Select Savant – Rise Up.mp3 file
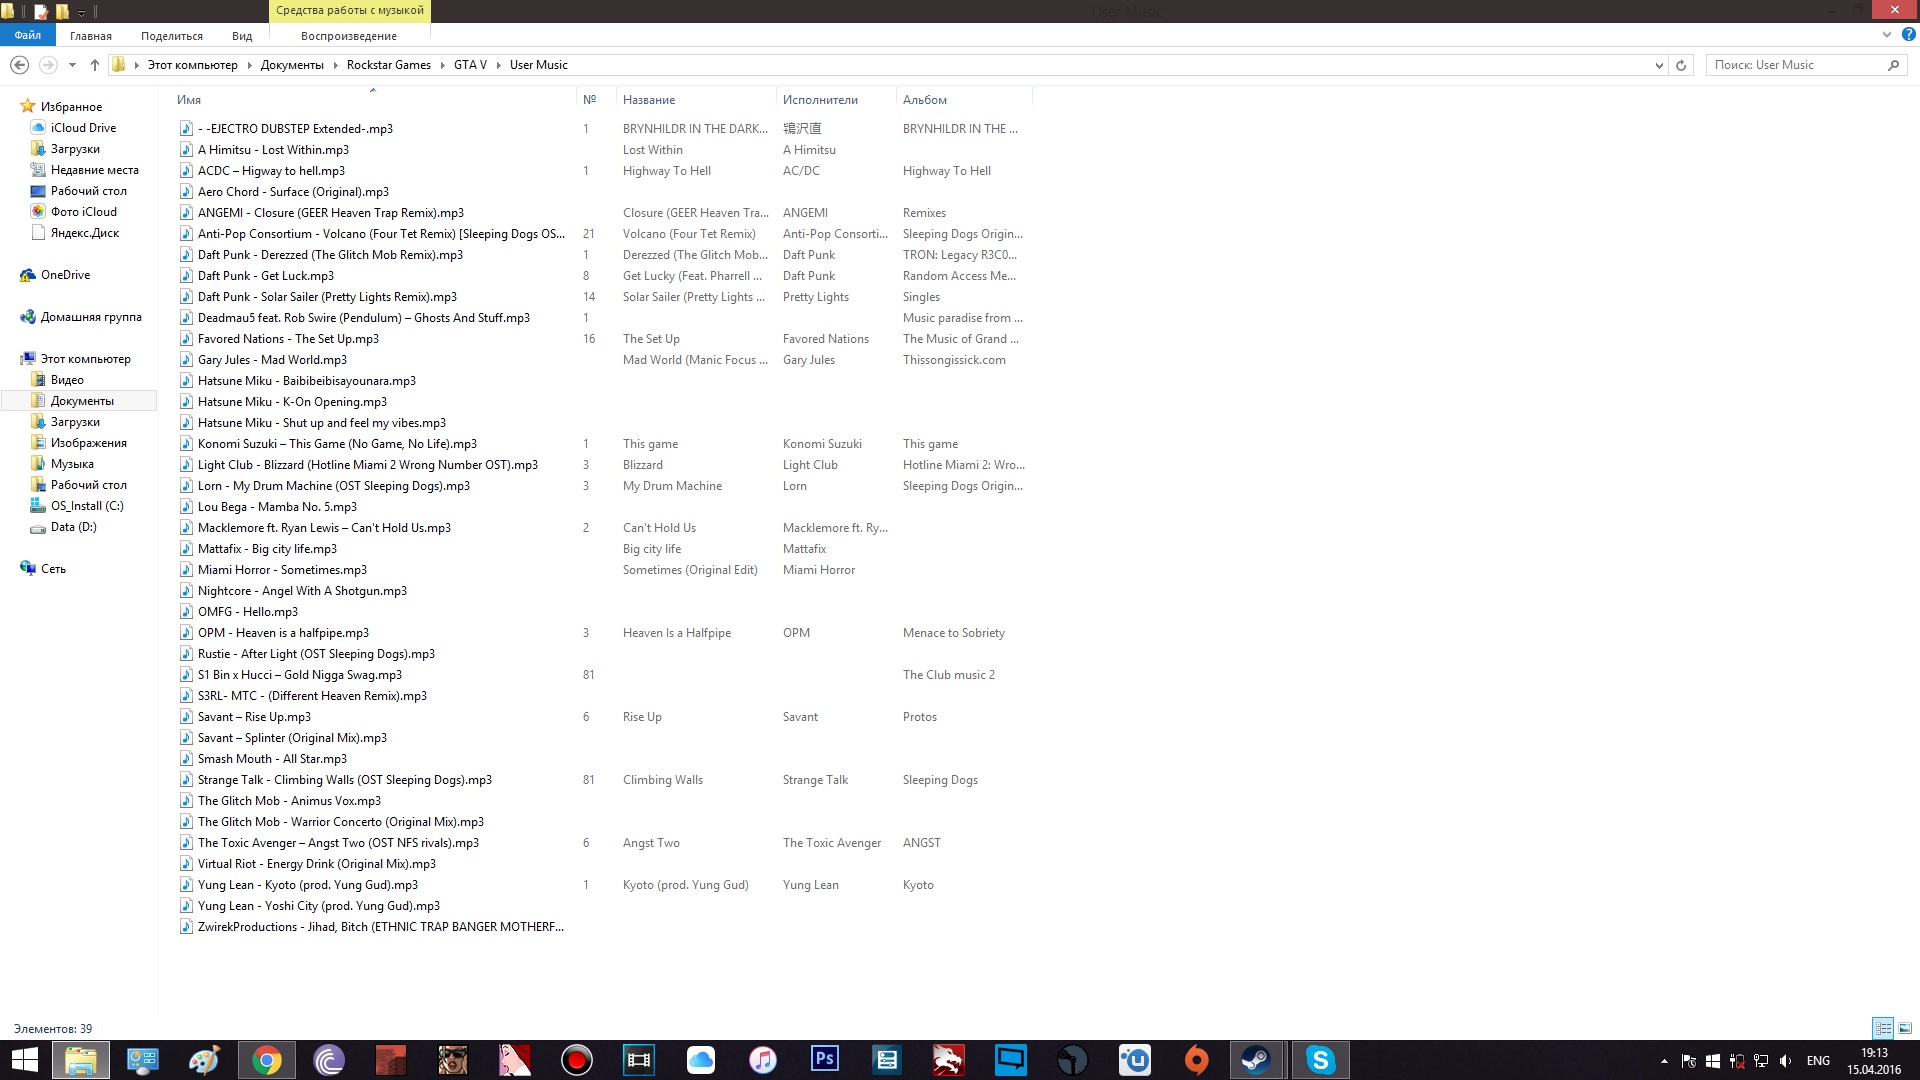 coord(254,717)
